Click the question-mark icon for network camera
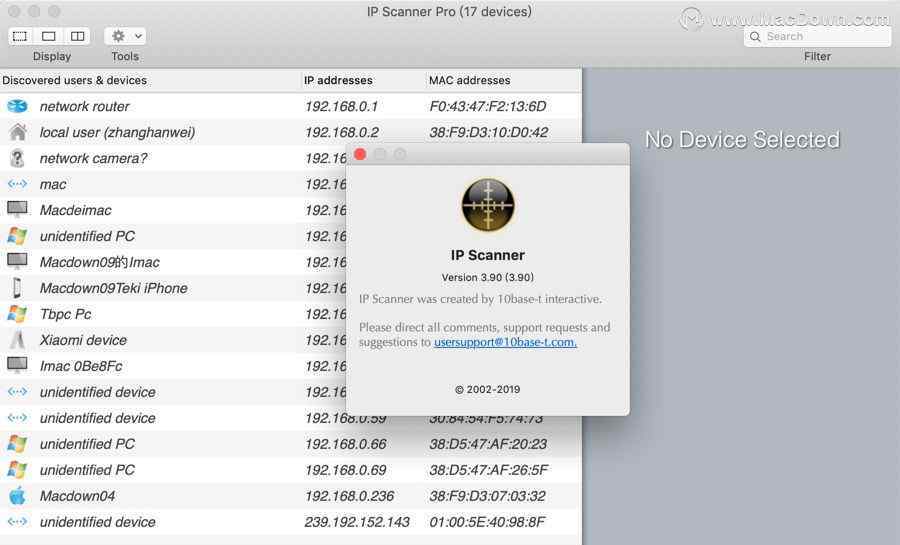This screenshot has width=900, height=545. point(17,158)
